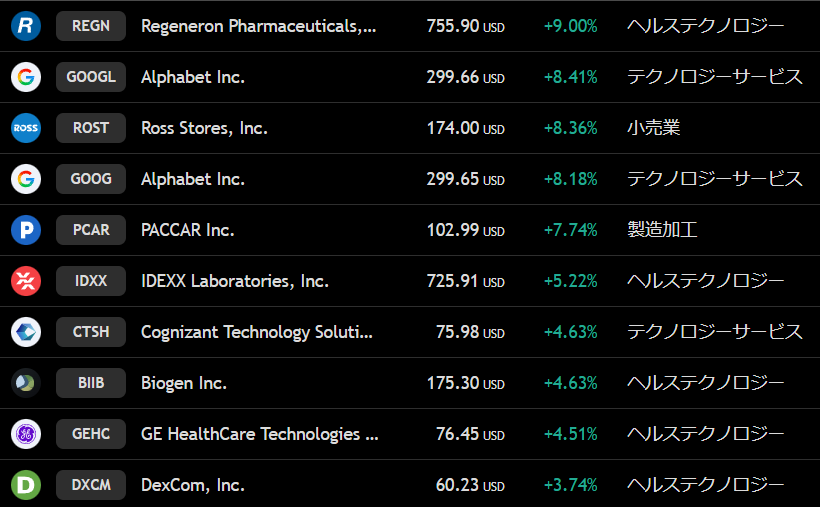
Task: Click the Cognizant logo icon
Action: pos(26,332)
